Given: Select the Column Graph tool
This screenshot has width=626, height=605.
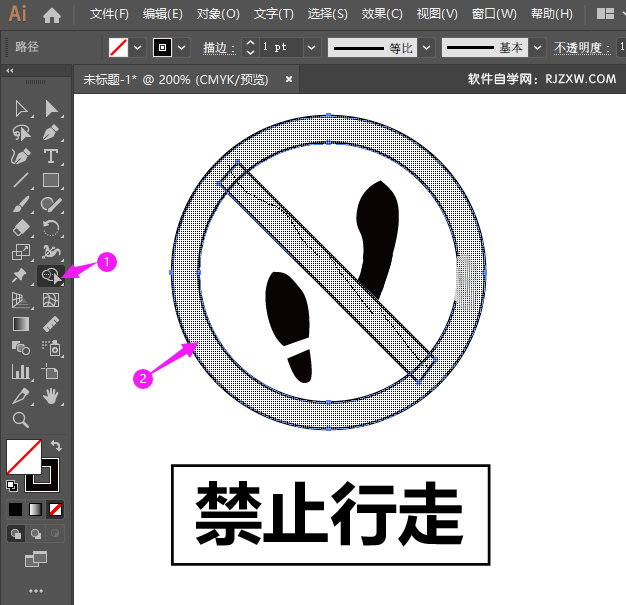Looking at the screenshot, I should [21, 372].
